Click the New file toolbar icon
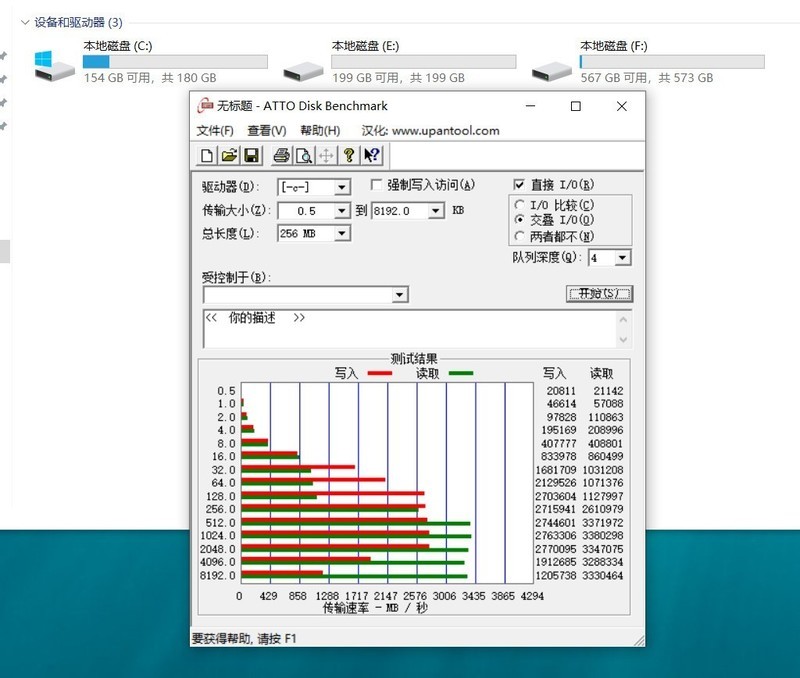This screenshot has width=800, height=678. tap(207, 155)
